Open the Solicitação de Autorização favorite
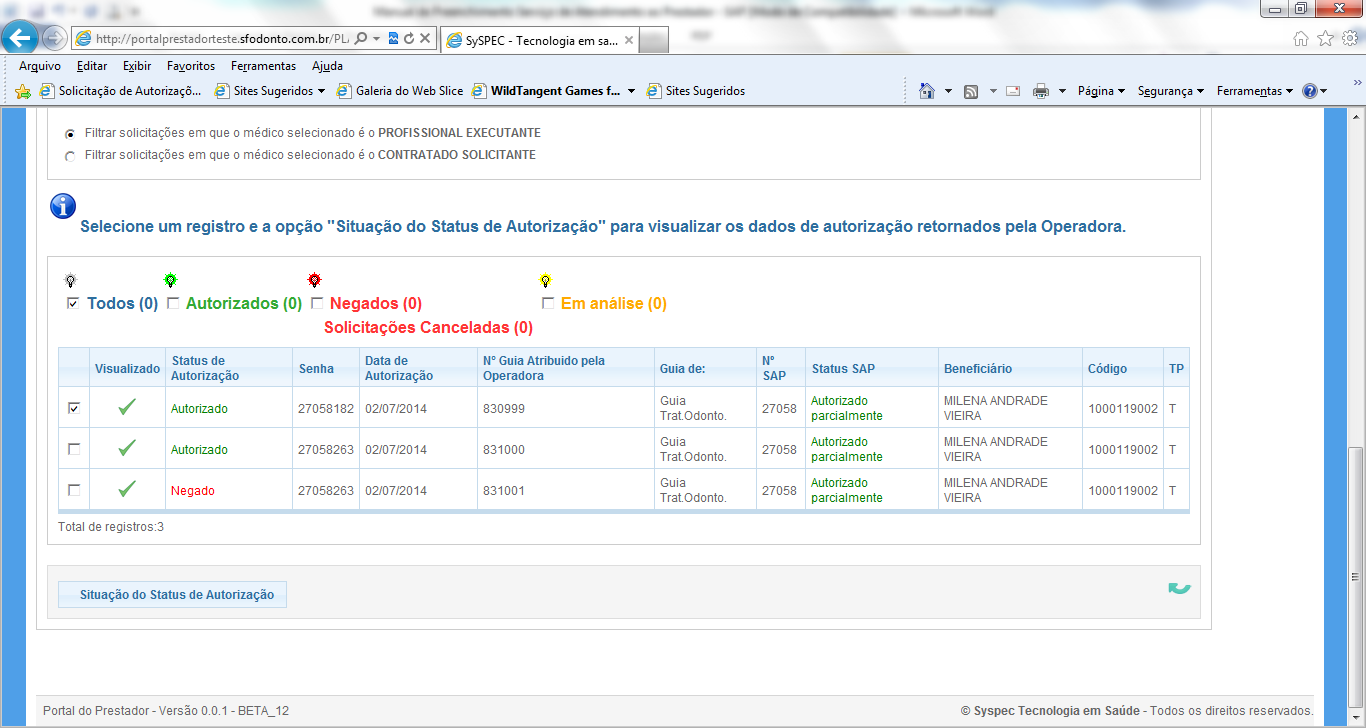This screenshot has height=728, width=1366. 121,91
